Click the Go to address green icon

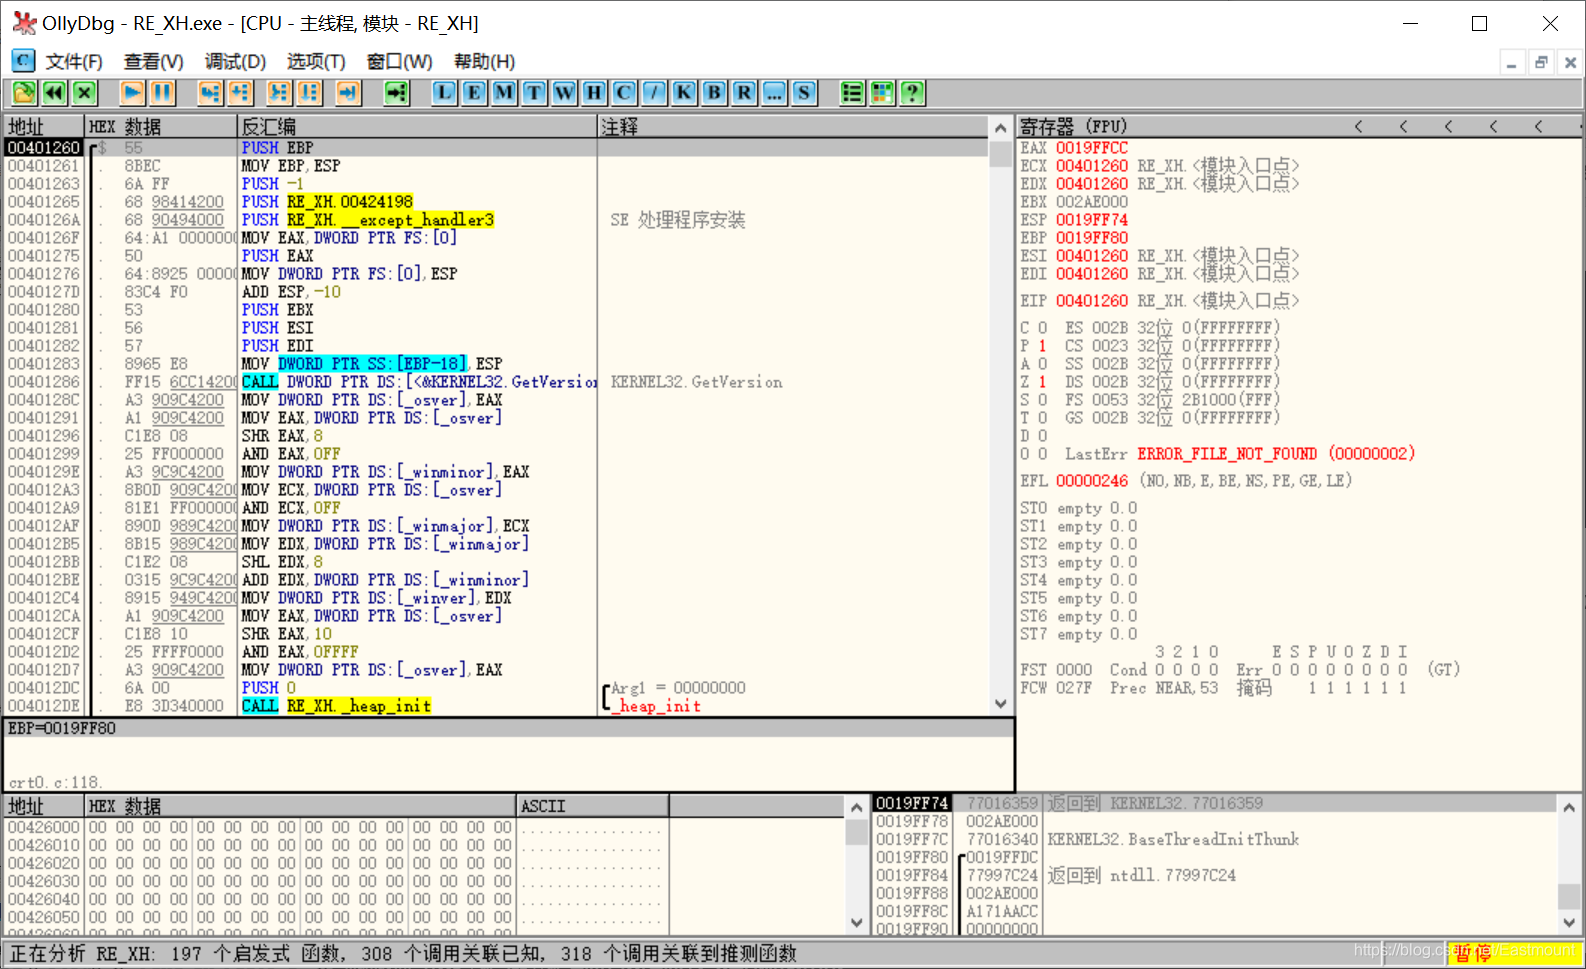click(397, 93)
